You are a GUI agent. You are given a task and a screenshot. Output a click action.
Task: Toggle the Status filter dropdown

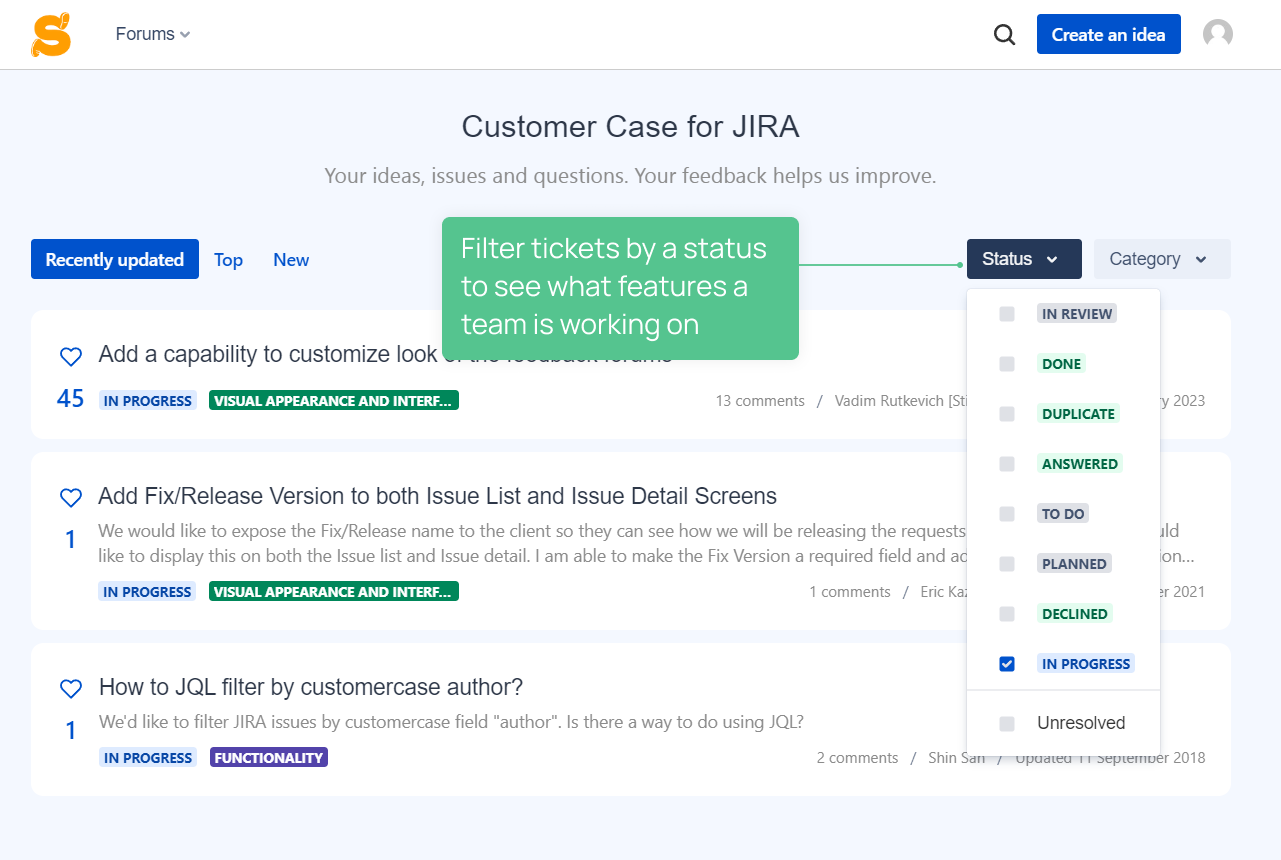tap(1024, 259)
